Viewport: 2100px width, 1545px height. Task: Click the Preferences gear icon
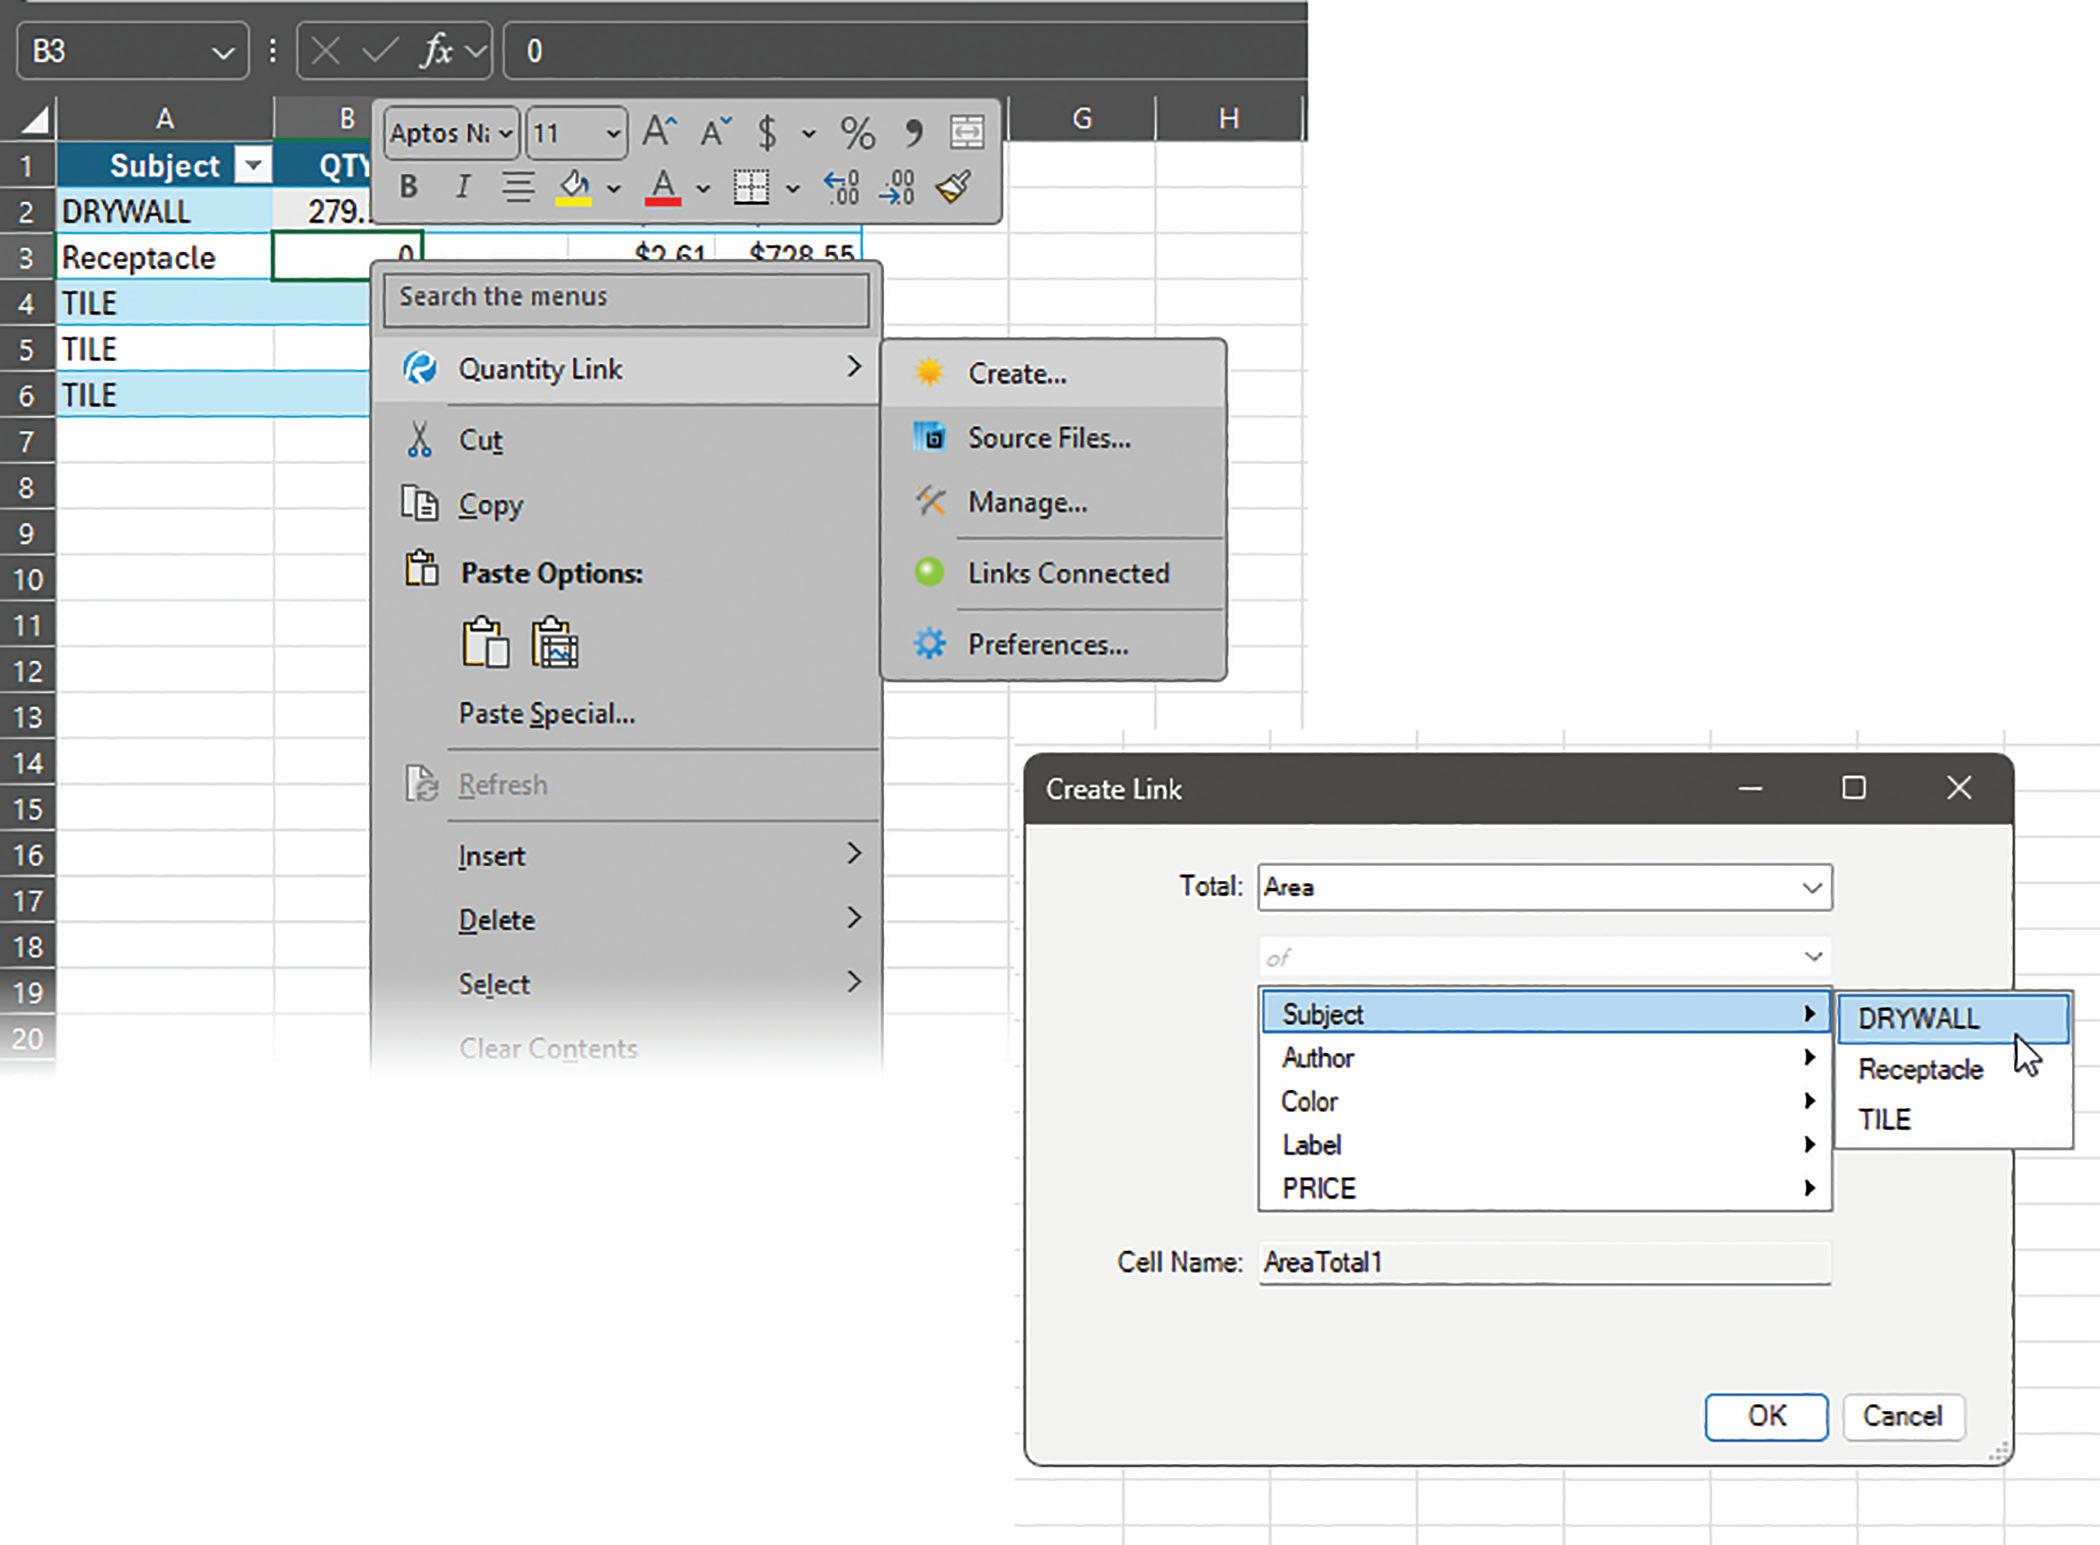(x=929, y=643)
